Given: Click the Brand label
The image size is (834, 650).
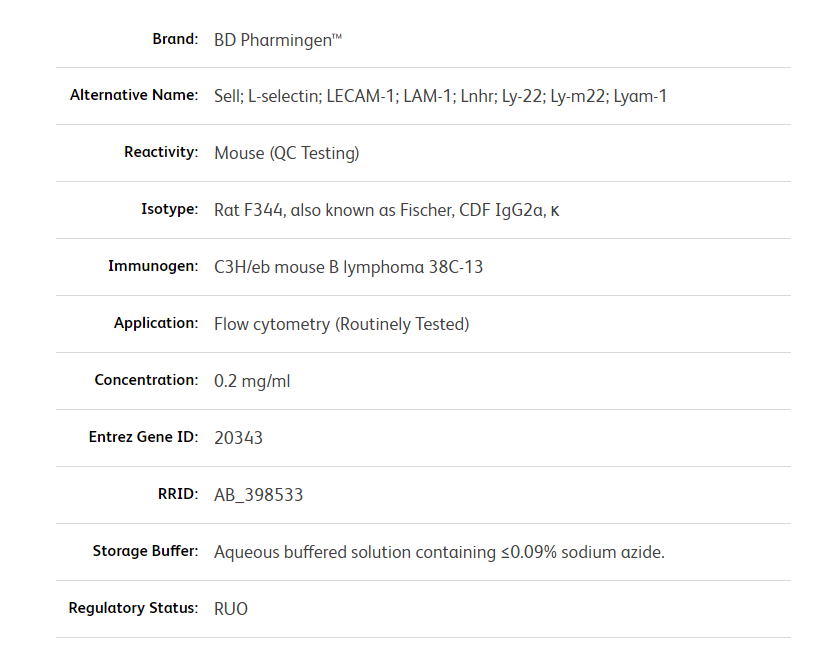Looking at the screenshot, I should click(175, 39).
